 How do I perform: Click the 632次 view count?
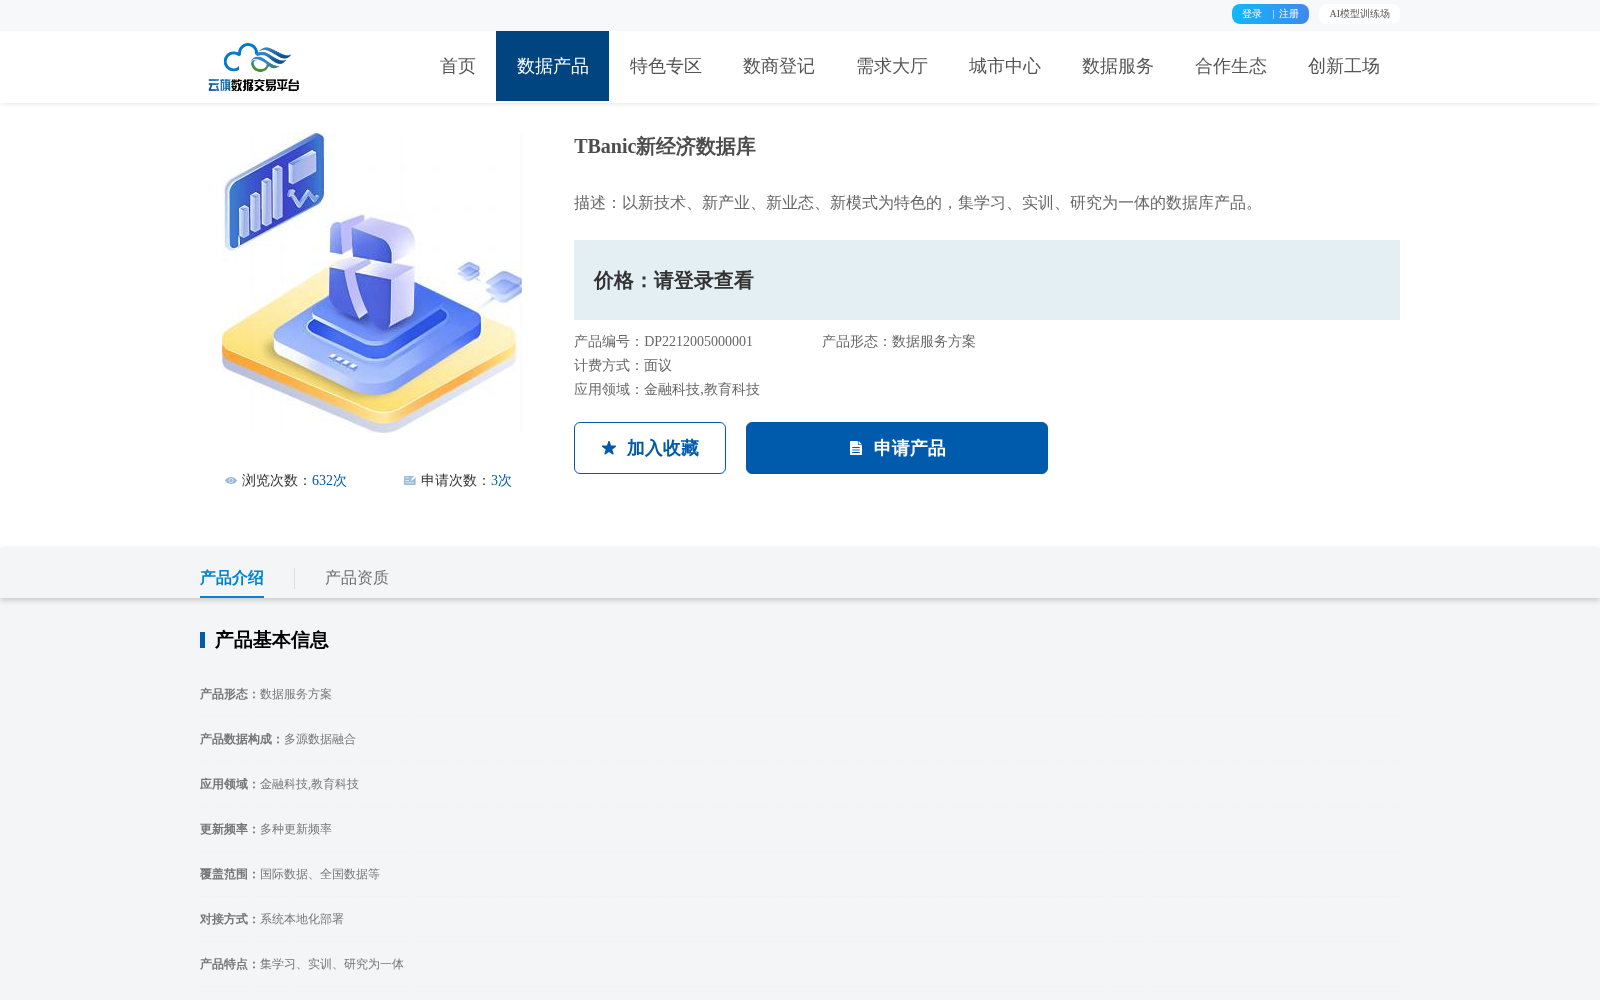[x=329, y=481]
